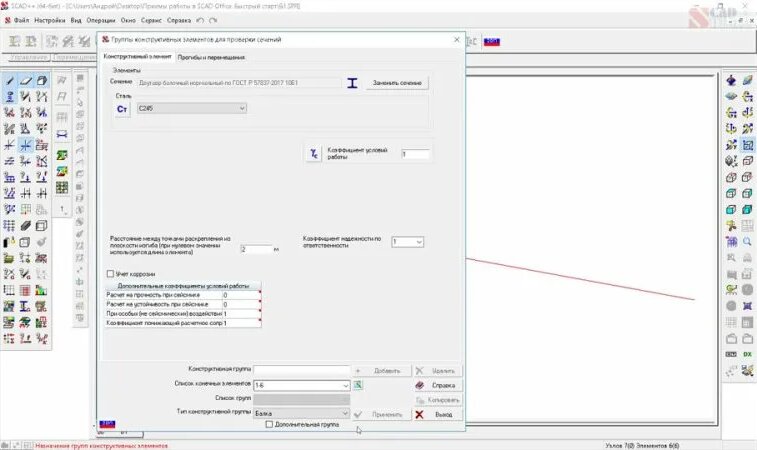The image size is (757, 450).
Task: Click 'Выход' to close the dialog
Action: [x=438, y=414]
